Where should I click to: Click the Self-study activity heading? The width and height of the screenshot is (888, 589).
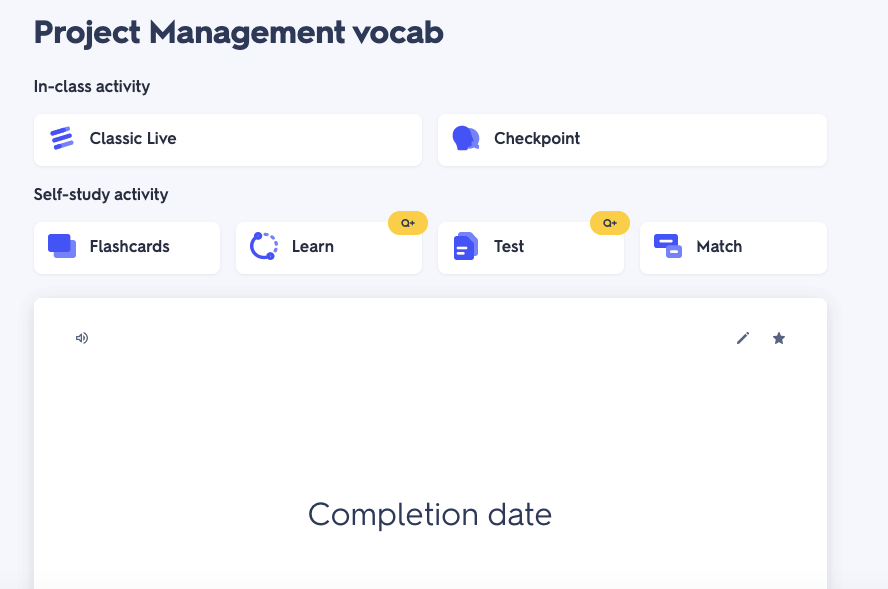click(101, 194)
